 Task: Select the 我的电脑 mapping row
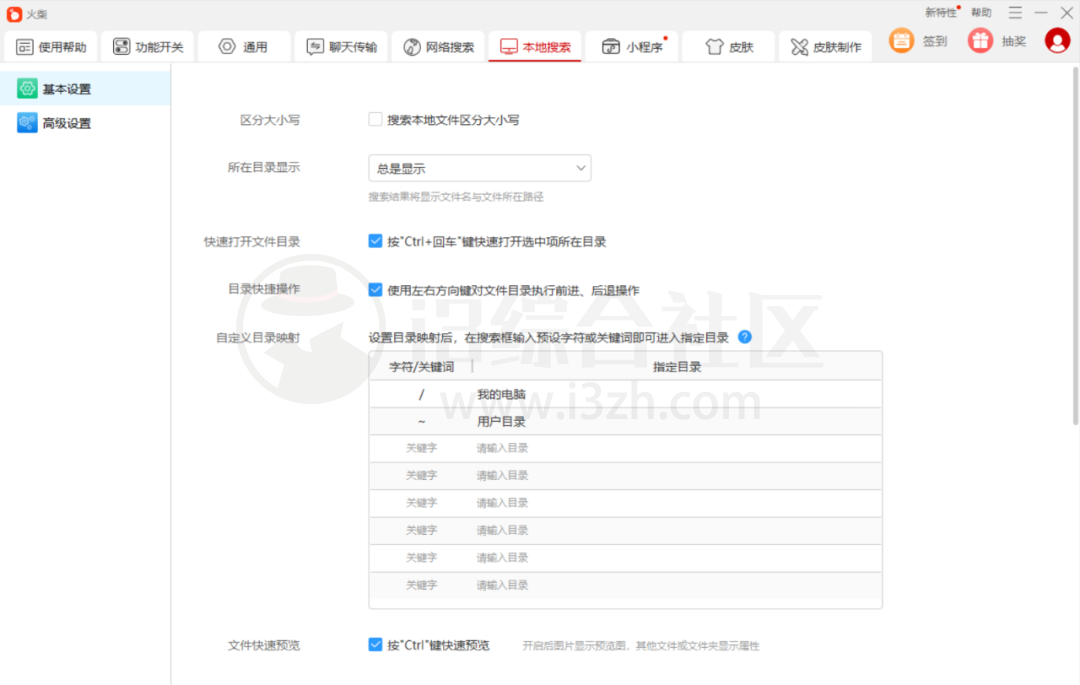pos(625,394)
